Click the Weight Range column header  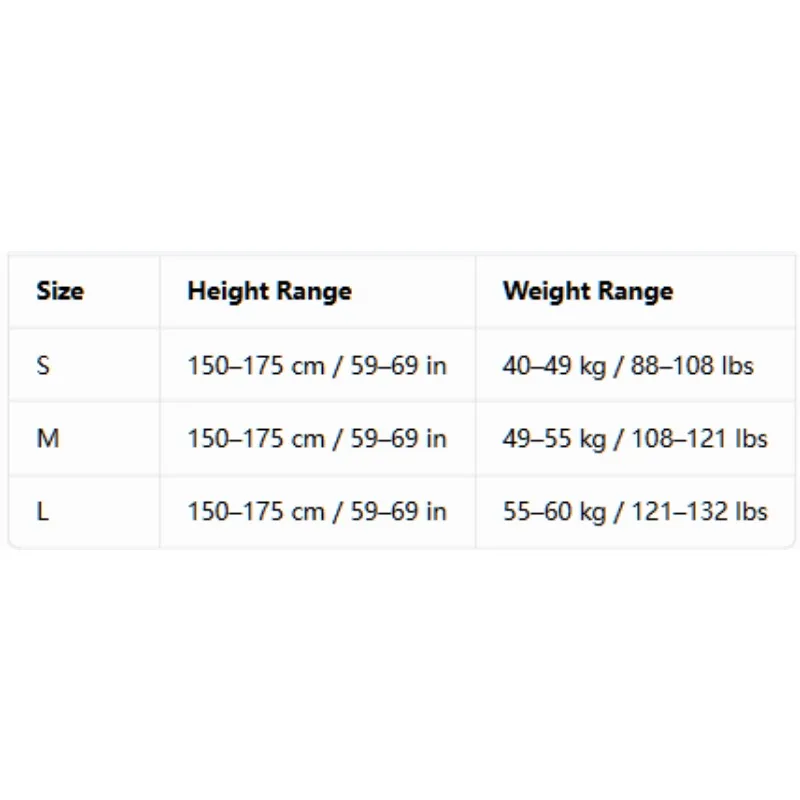point(588,292)
